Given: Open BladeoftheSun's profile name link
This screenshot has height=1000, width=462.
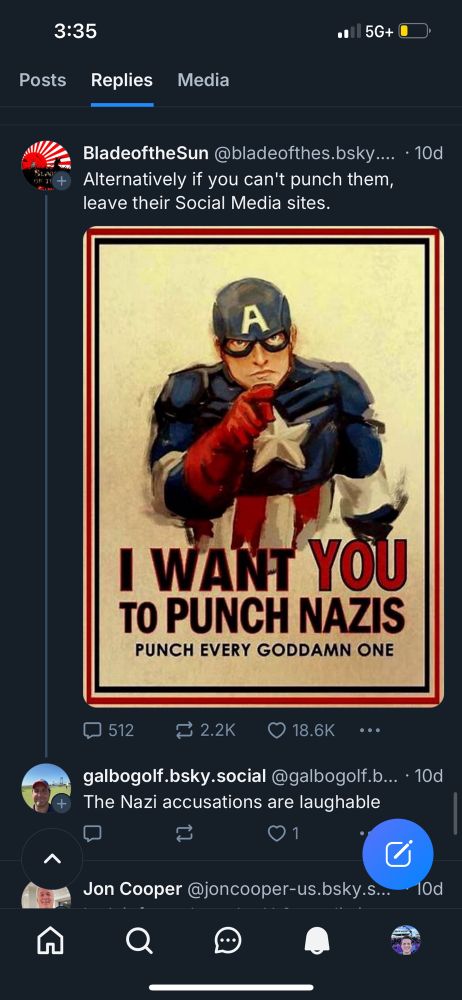Looking at the screenshot, I should point(146,154).
